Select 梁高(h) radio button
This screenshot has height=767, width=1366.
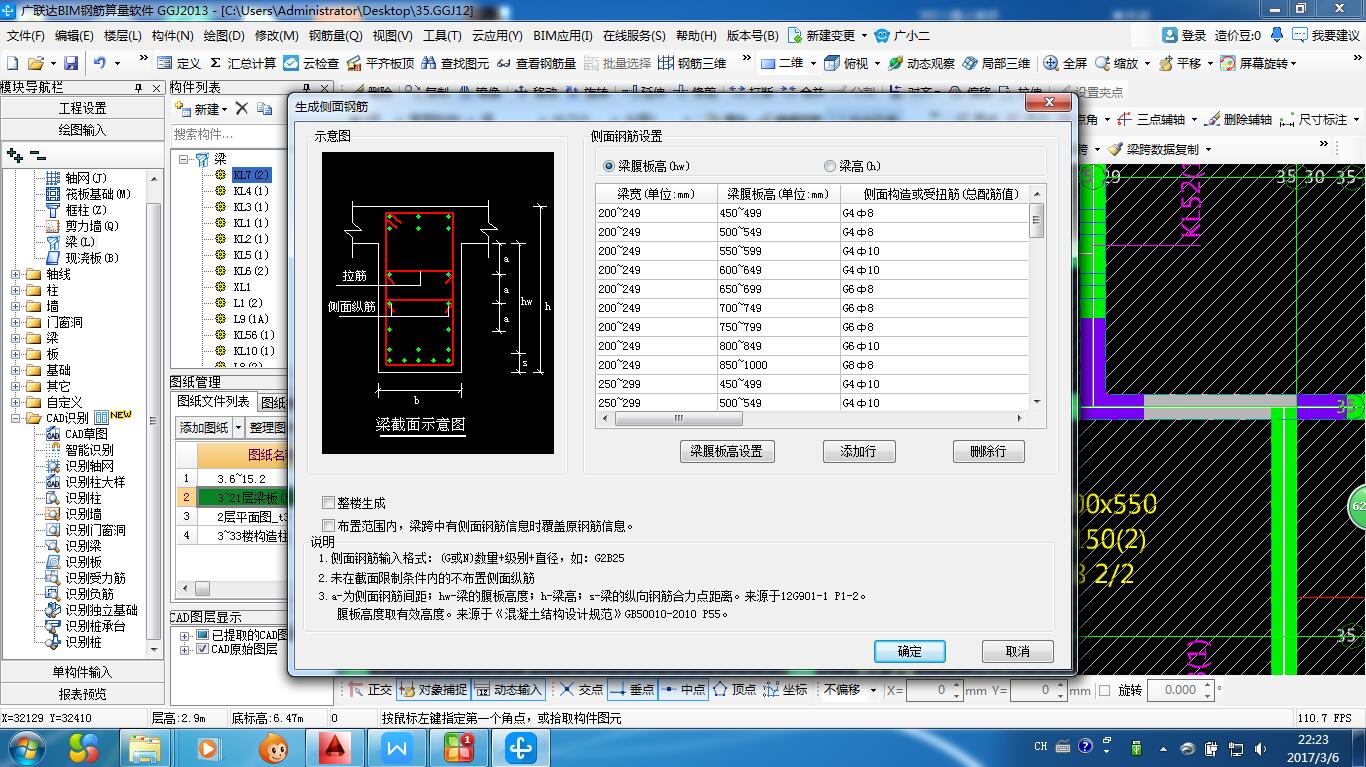(829, 166)
